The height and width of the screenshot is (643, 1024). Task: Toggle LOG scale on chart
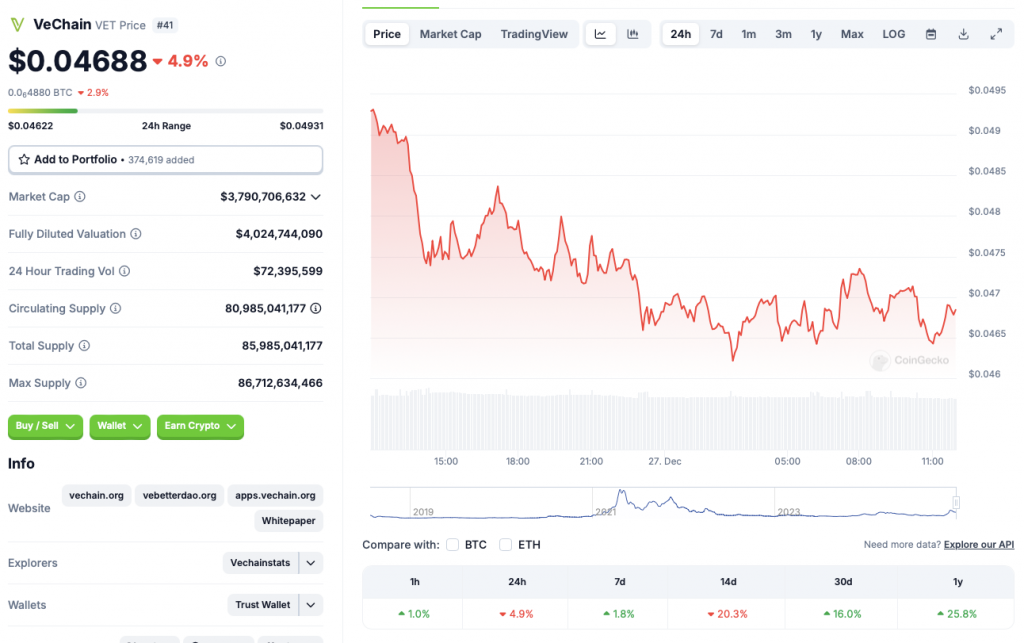click(893, 34)
